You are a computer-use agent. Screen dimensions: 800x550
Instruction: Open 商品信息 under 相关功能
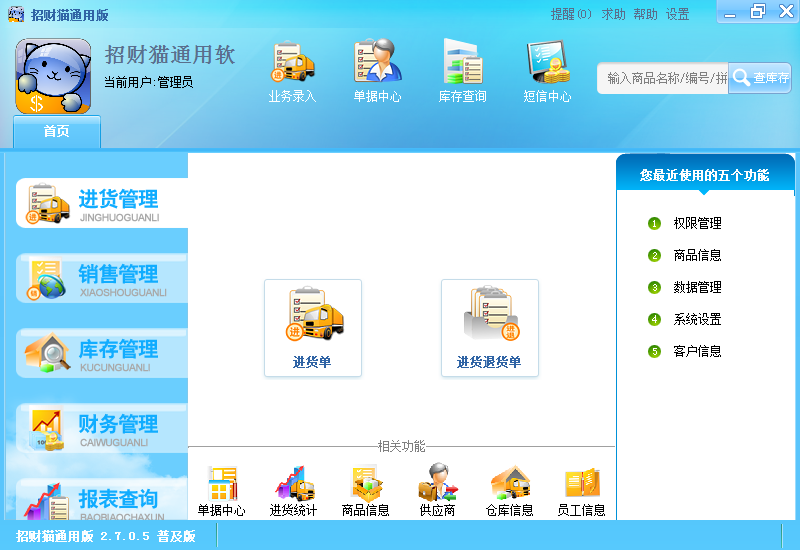tap(365, 491)
